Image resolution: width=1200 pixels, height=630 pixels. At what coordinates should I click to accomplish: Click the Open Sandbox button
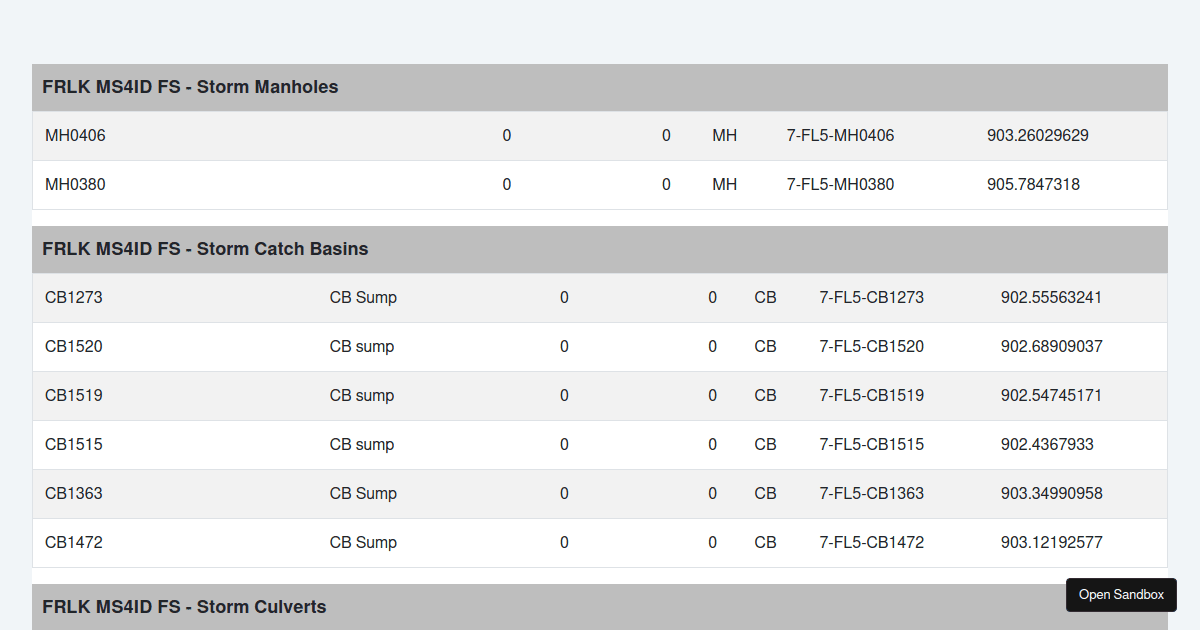pos(1121,595)
